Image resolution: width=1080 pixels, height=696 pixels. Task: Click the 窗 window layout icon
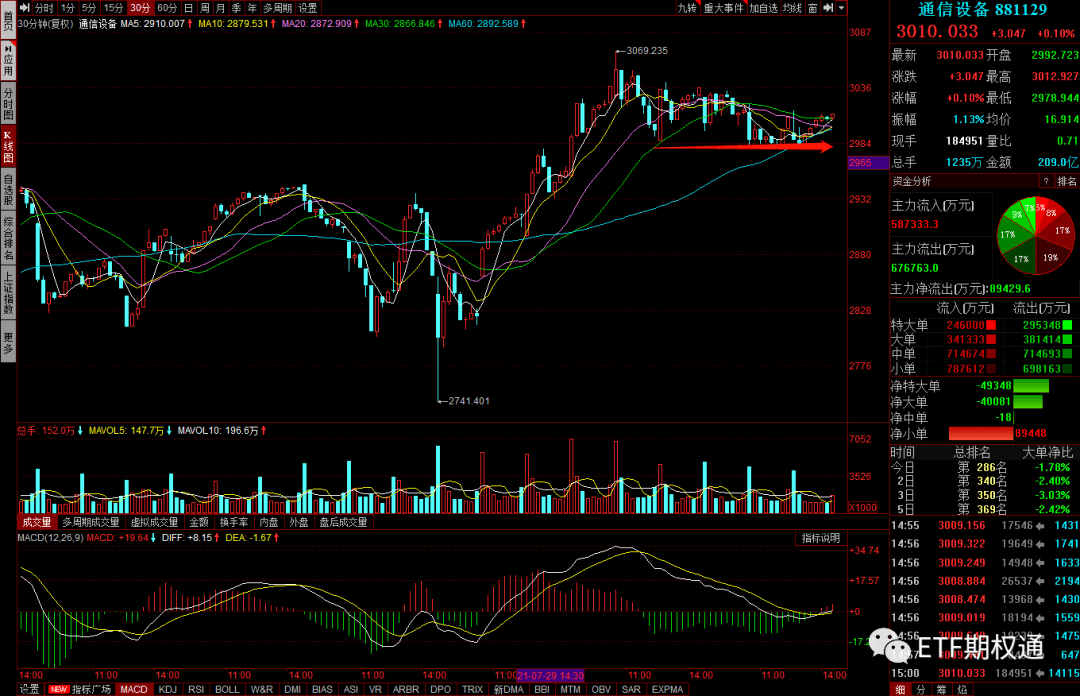coord(812,8)
